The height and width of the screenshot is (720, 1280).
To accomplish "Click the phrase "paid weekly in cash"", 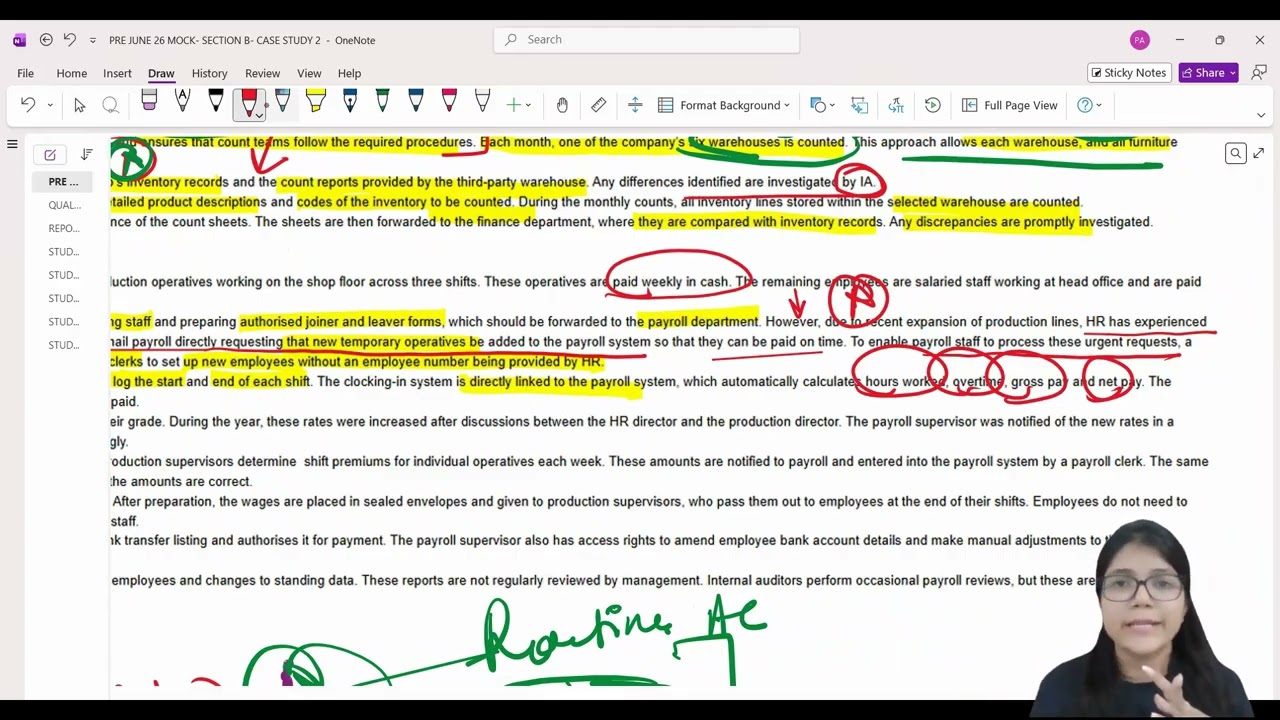I will click(x=671, y=282).
